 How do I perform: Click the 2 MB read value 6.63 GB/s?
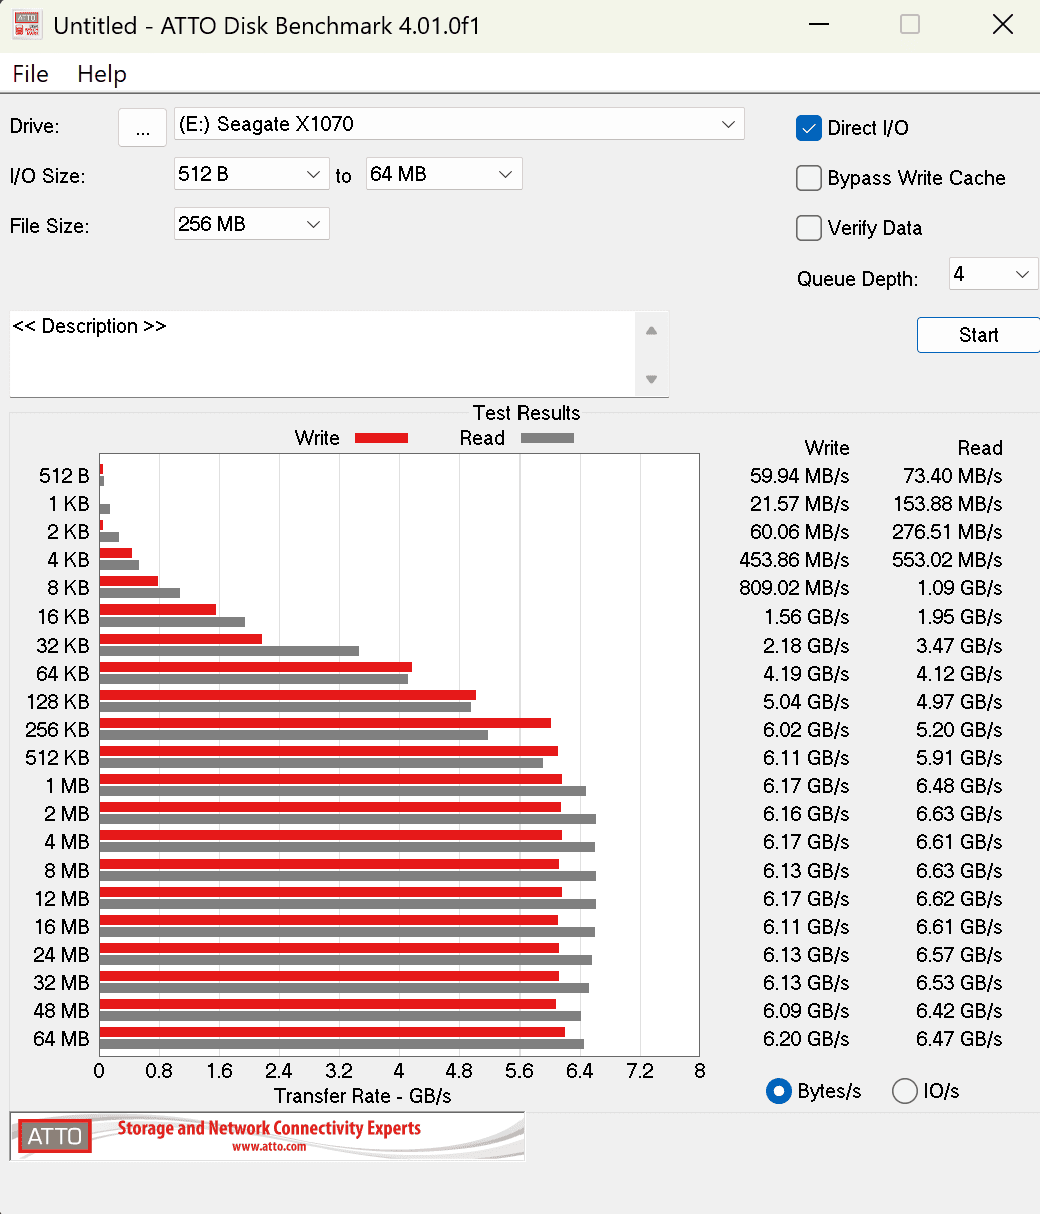pyautogui.click(x=959, y=814)
